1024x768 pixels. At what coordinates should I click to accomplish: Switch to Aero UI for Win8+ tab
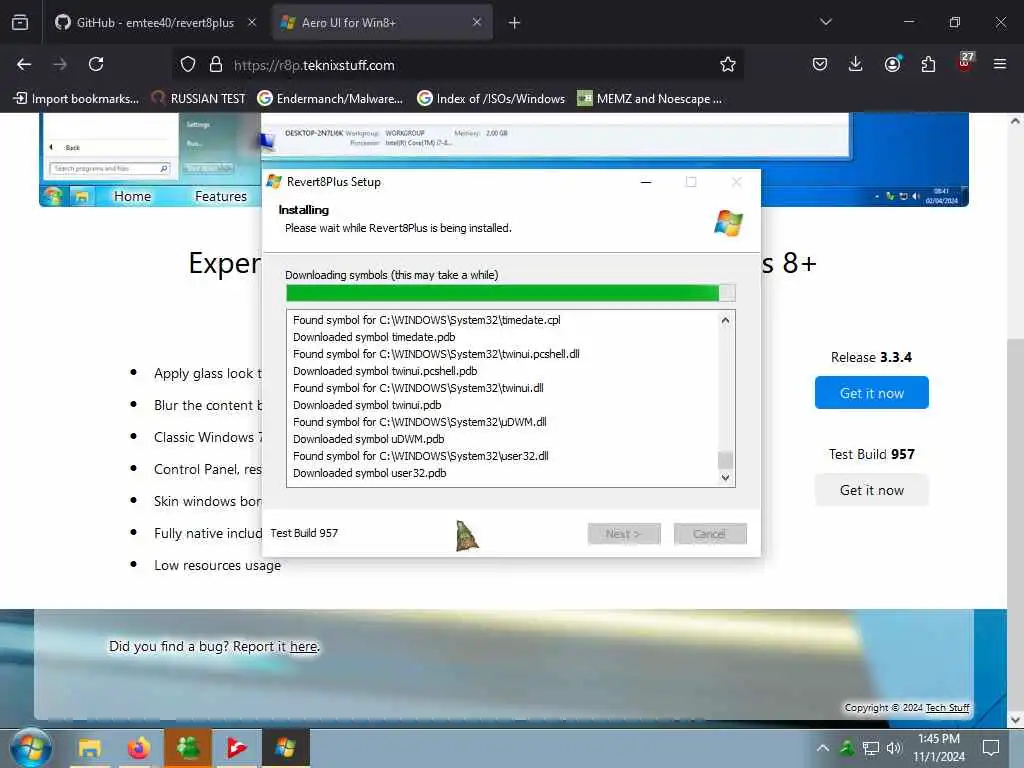click(382, 22)
